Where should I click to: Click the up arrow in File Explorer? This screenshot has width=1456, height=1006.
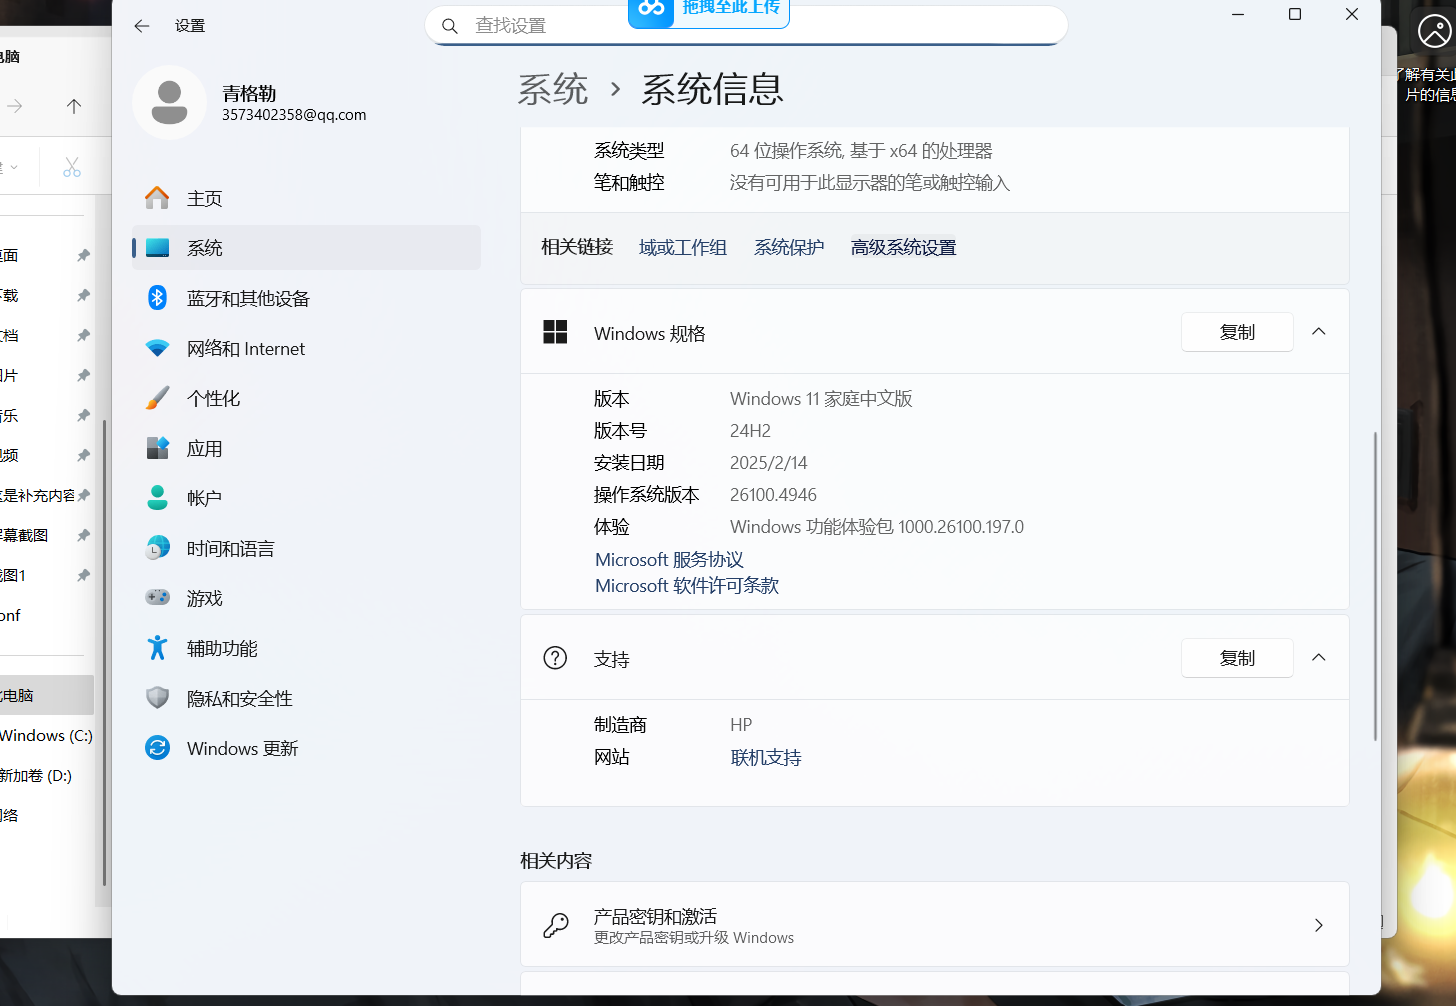(74, 106)
